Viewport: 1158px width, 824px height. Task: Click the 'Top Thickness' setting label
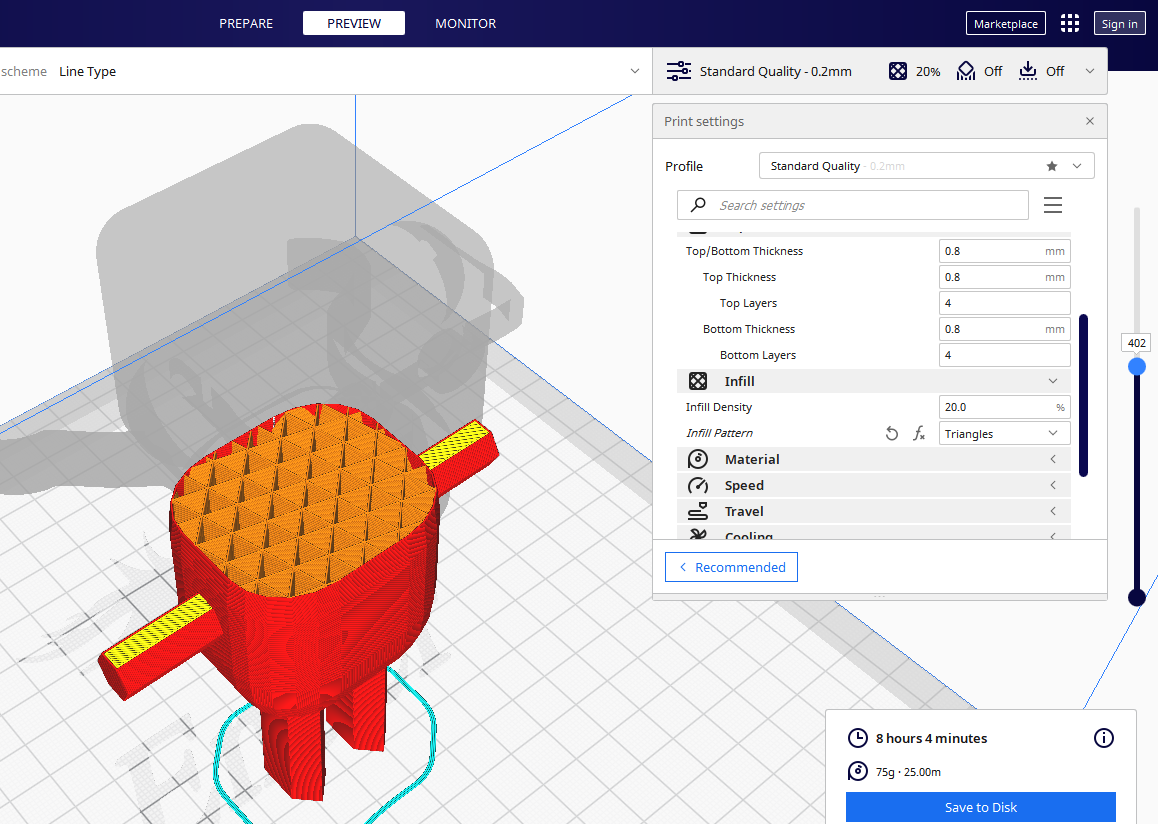739,277
